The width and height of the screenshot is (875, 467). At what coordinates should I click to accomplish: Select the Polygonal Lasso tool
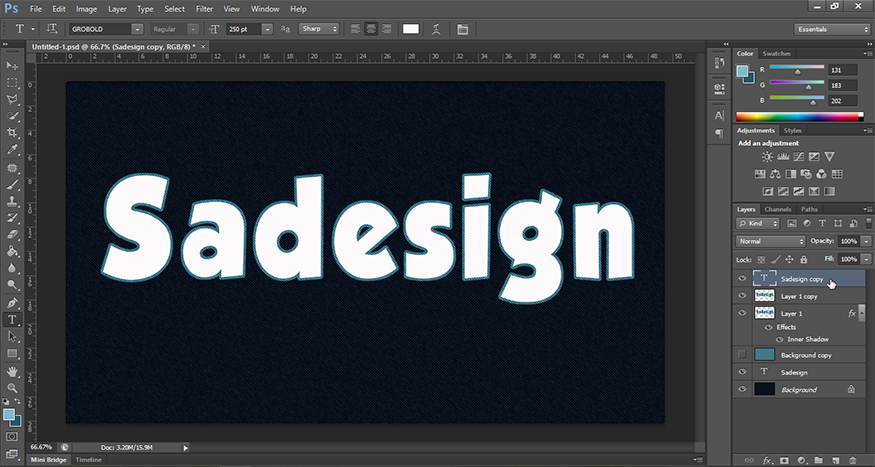pos(12,100)
